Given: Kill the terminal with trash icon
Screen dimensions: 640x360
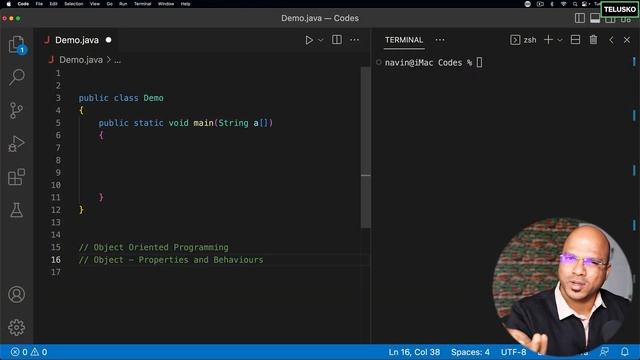Looking at the screenshot, I should point(593,40).
